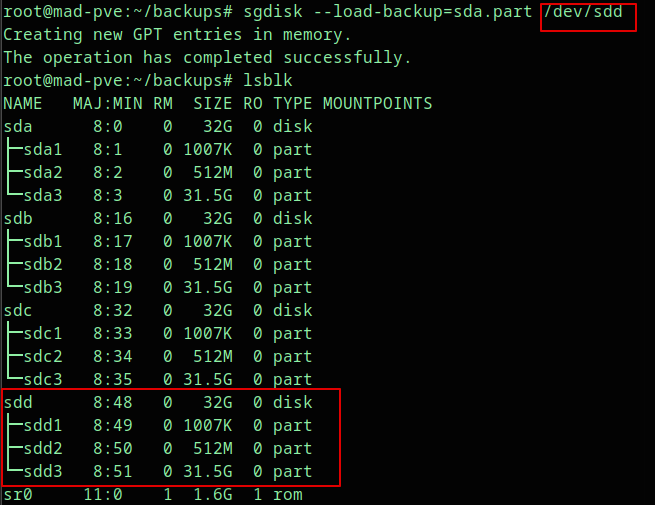Viewport: 655px width, 505px height.
Task: Click the sdb3 partition name
Action: click(x=43, y=287)
